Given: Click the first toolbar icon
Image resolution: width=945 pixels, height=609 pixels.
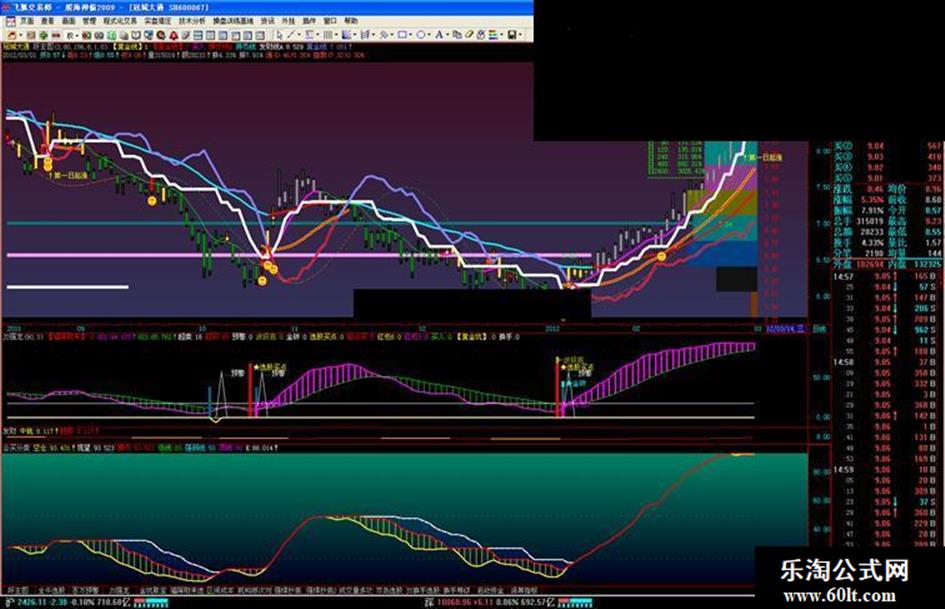Looking at the screenshot, I should click(13, 36).
